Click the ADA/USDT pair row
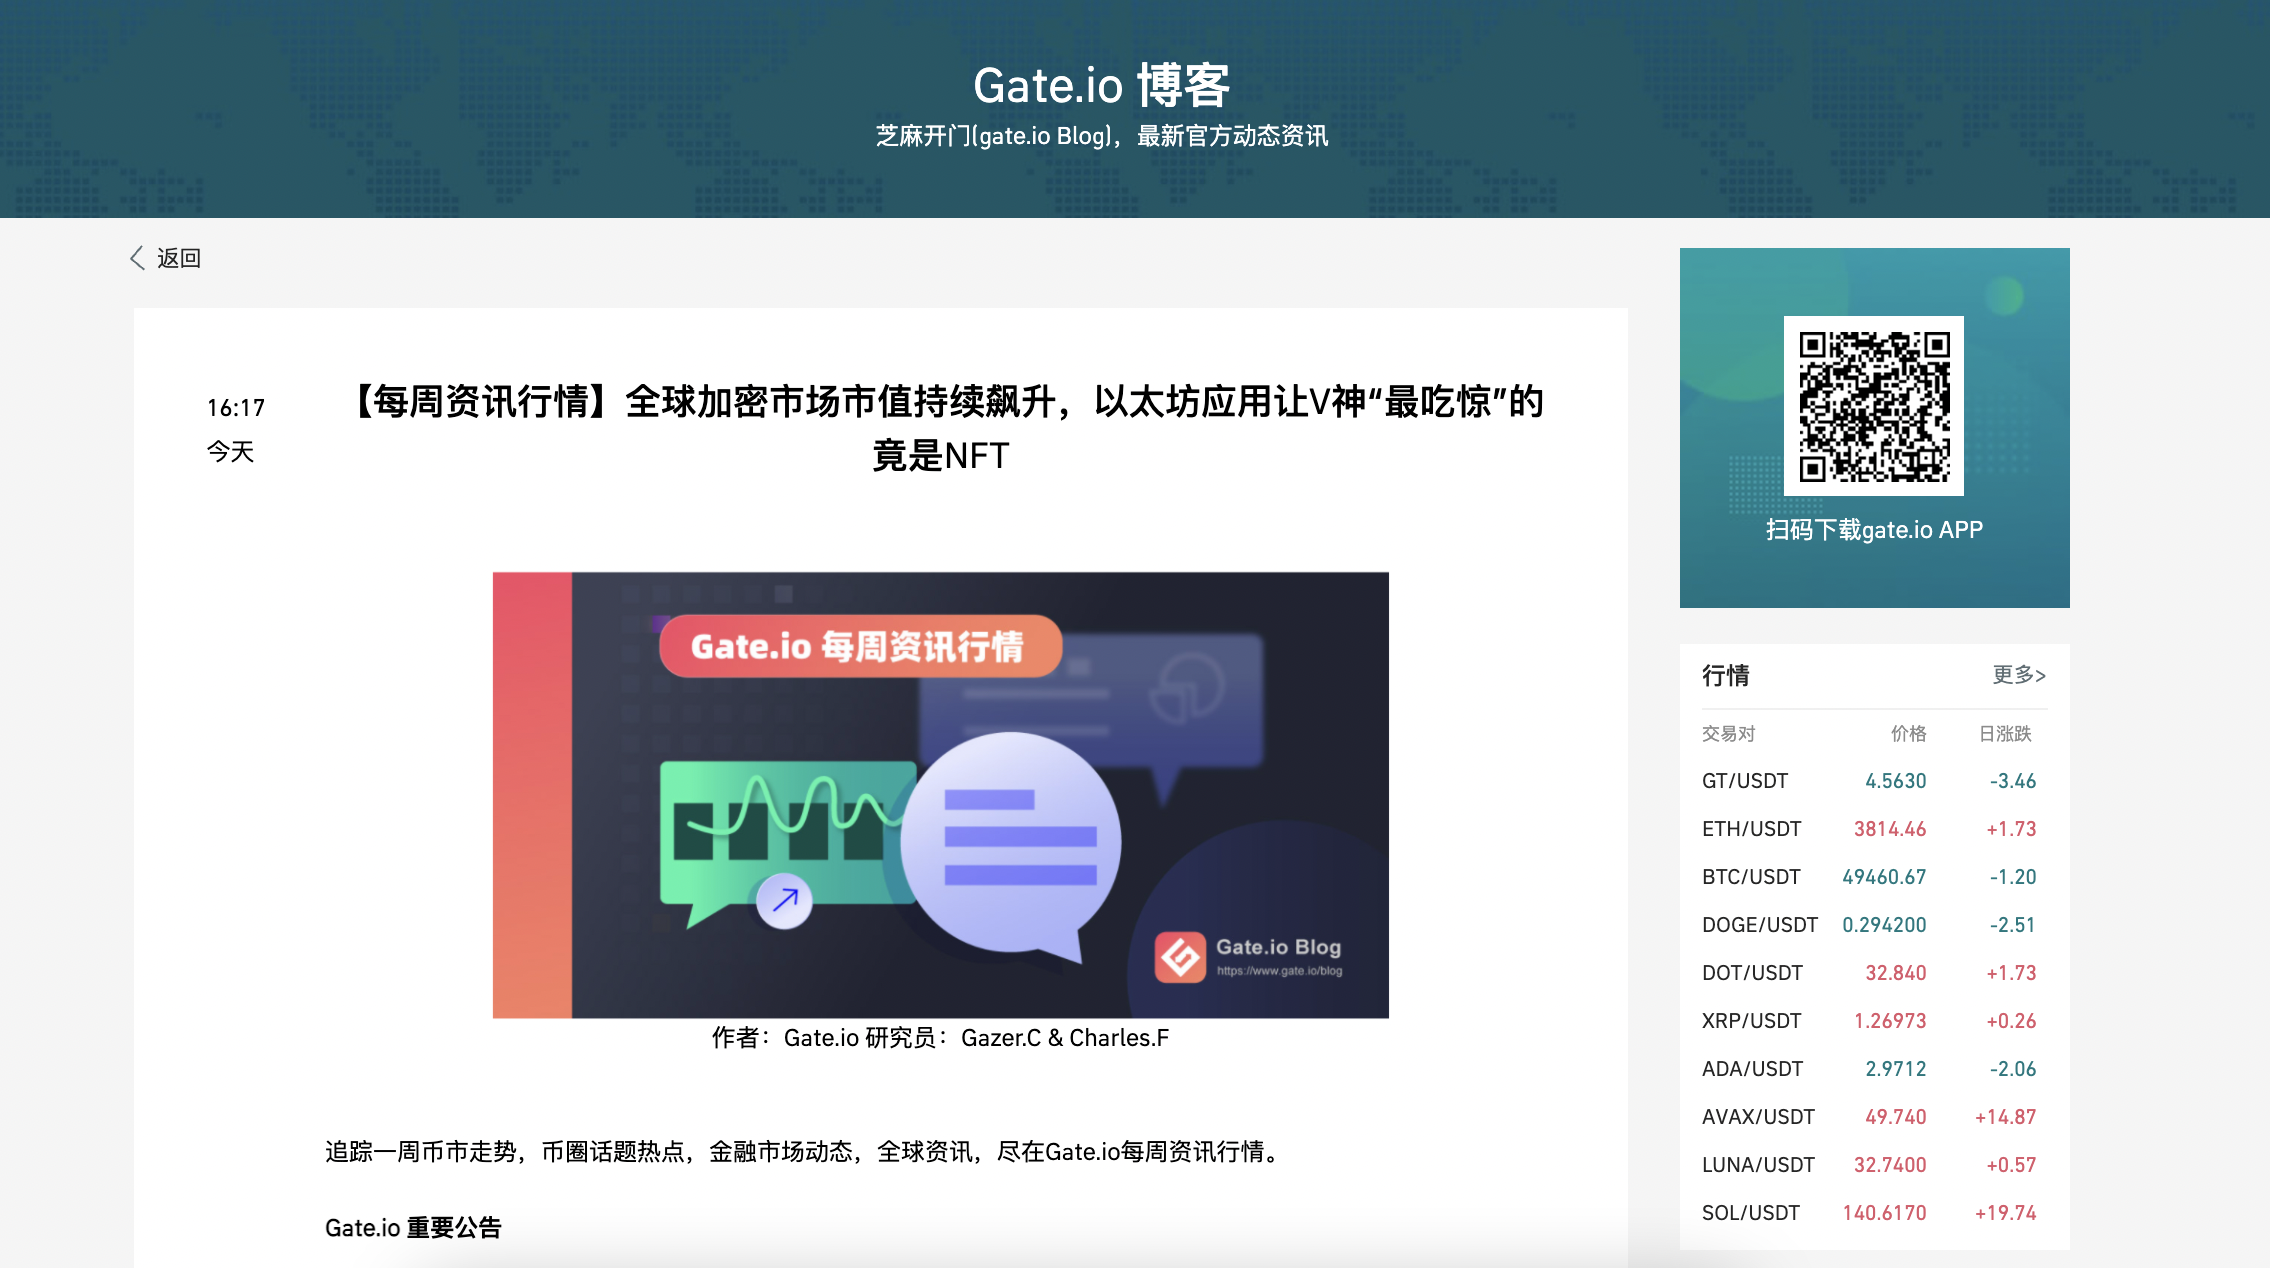Screen dimensions: 2270x1268 (1752, 1069)
